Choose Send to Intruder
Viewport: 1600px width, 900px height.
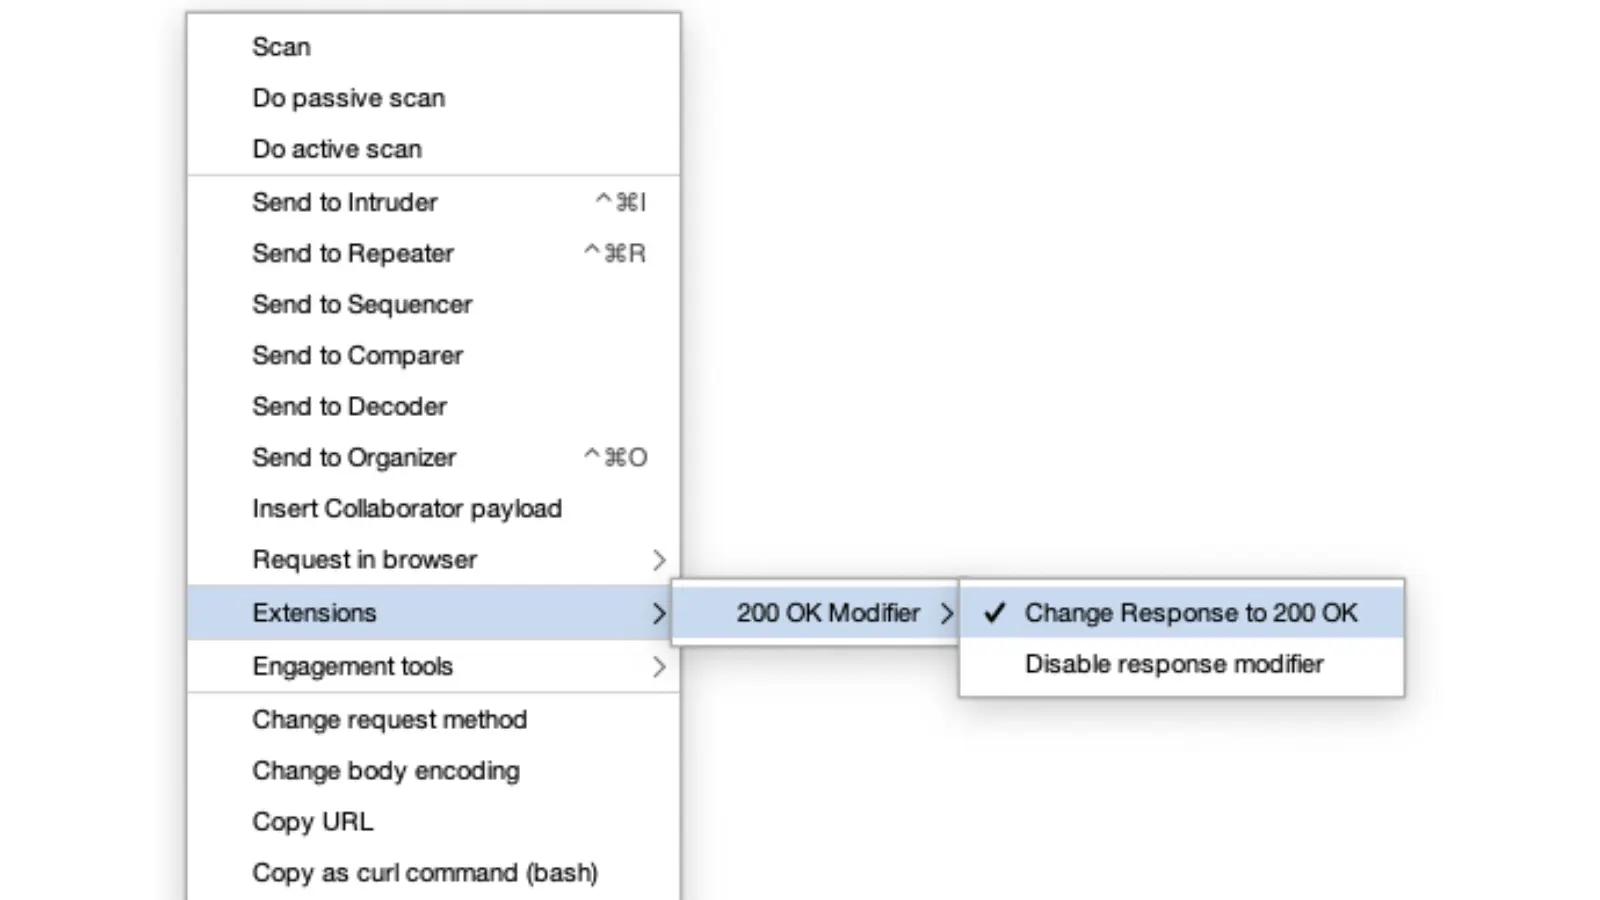coord(345,202)
